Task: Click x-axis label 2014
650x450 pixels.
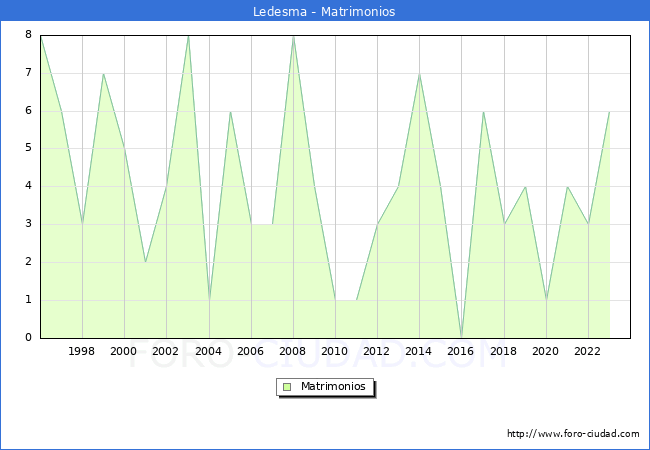Action: pos(418,351)
